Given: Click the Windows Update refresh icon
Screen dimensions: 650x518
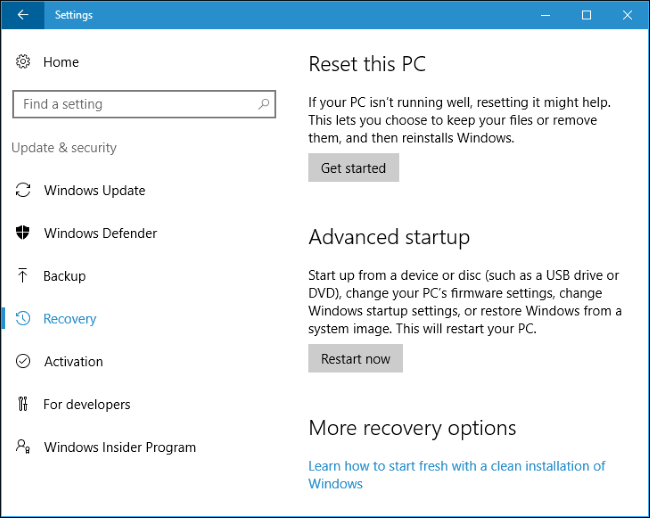Looking at the screenshot, I should [x=23, y=190].
